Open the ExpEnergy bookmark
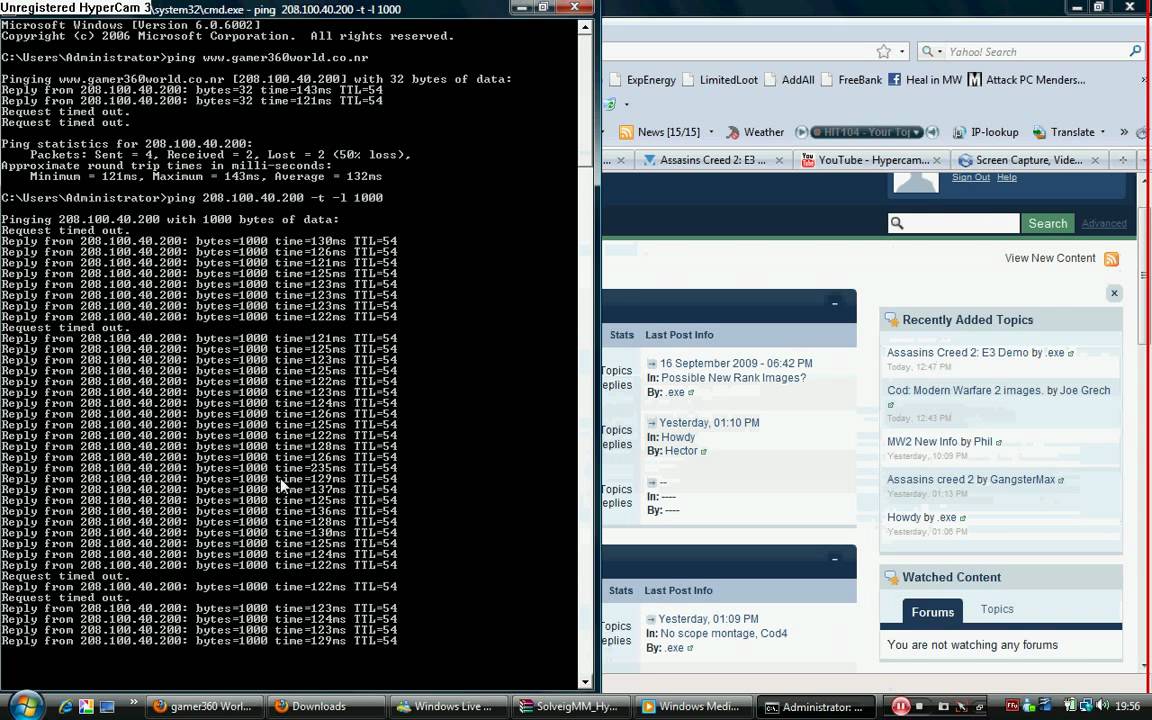The height and width of the screenshot is (720, 1152). click(x=642, y=80)
